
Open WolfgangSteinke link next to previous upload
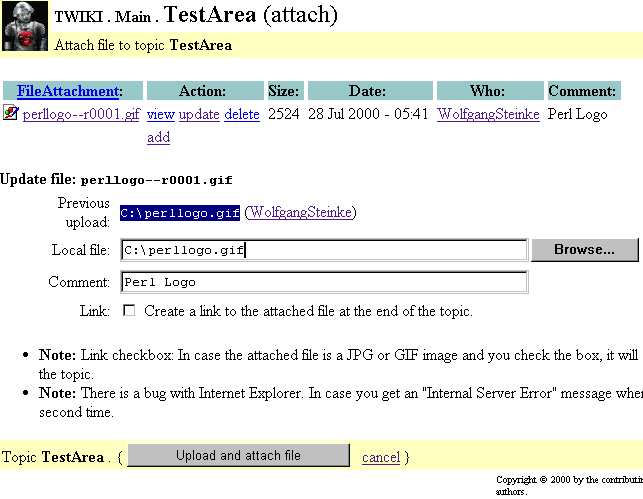click(300, 212)
